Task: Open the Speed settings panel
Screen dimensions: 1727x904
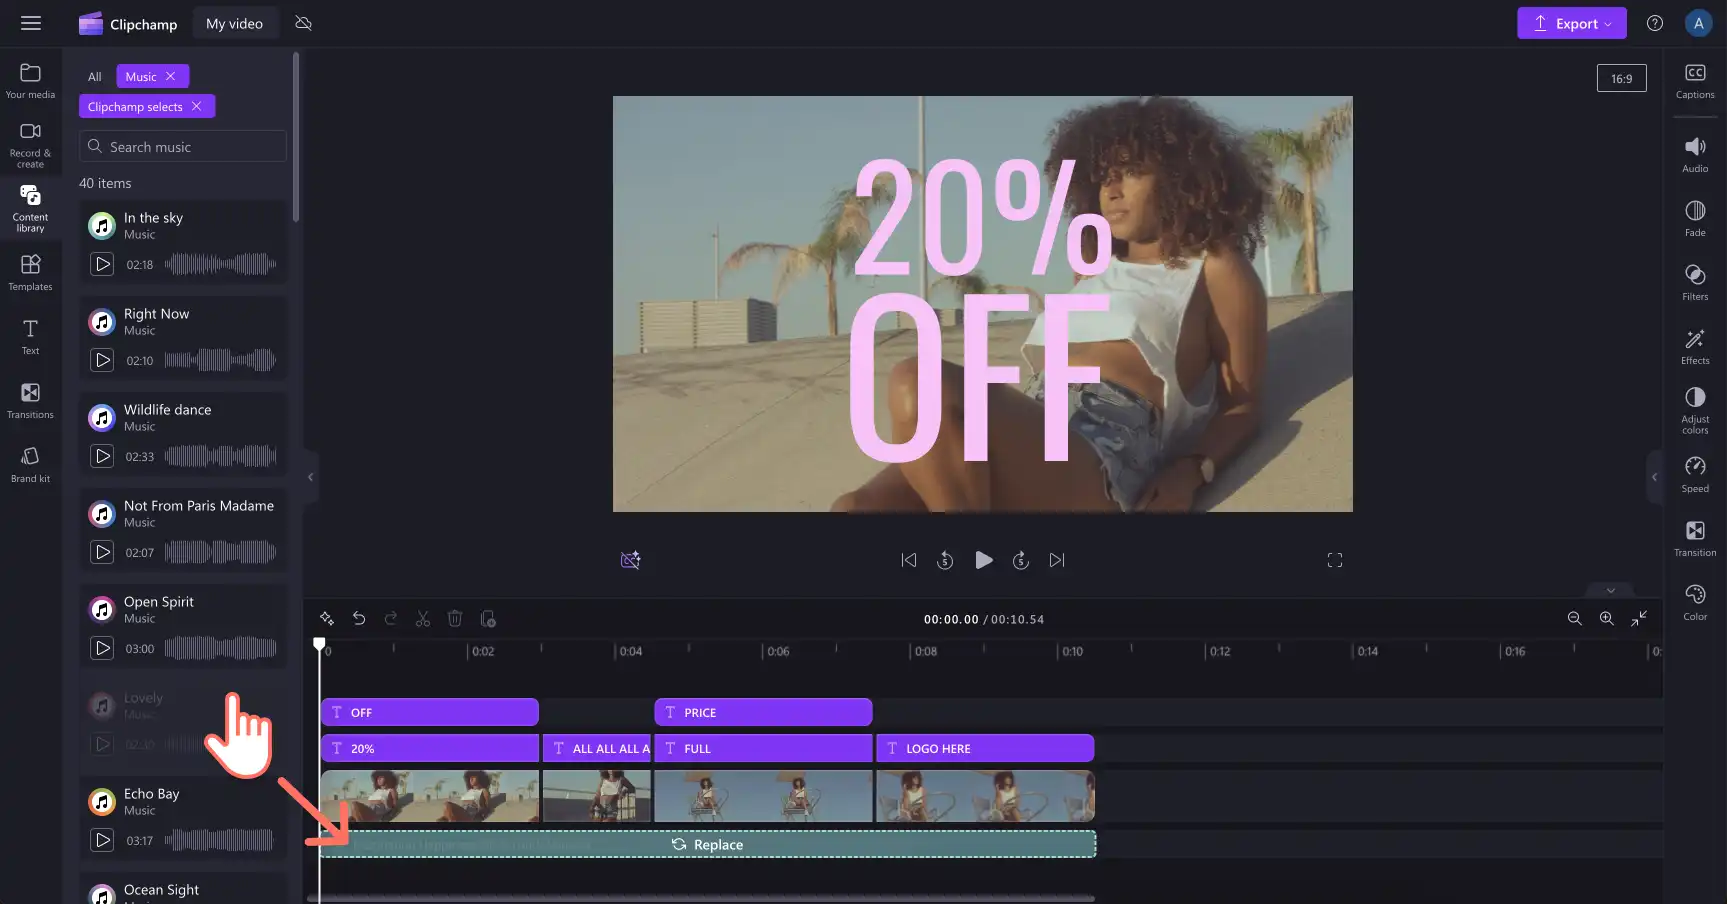Action: [1695, 475]
